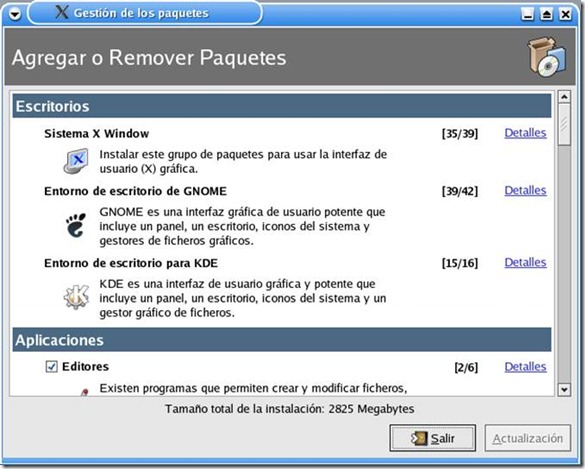The width and height of the screenshot is (585, 469).
Task: Close the Gestión de los paquetes window
Action: (566, 15)
